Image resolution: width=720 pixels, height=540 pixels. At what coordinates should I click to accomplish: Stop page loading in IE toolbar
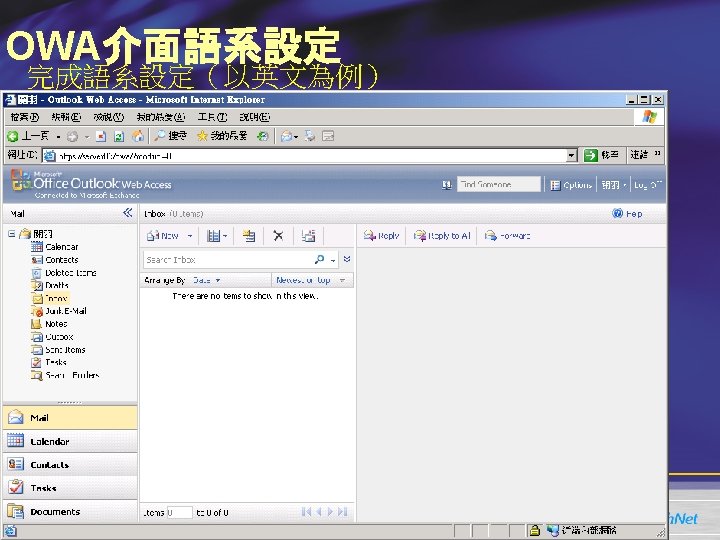click(x=101, y=136)
